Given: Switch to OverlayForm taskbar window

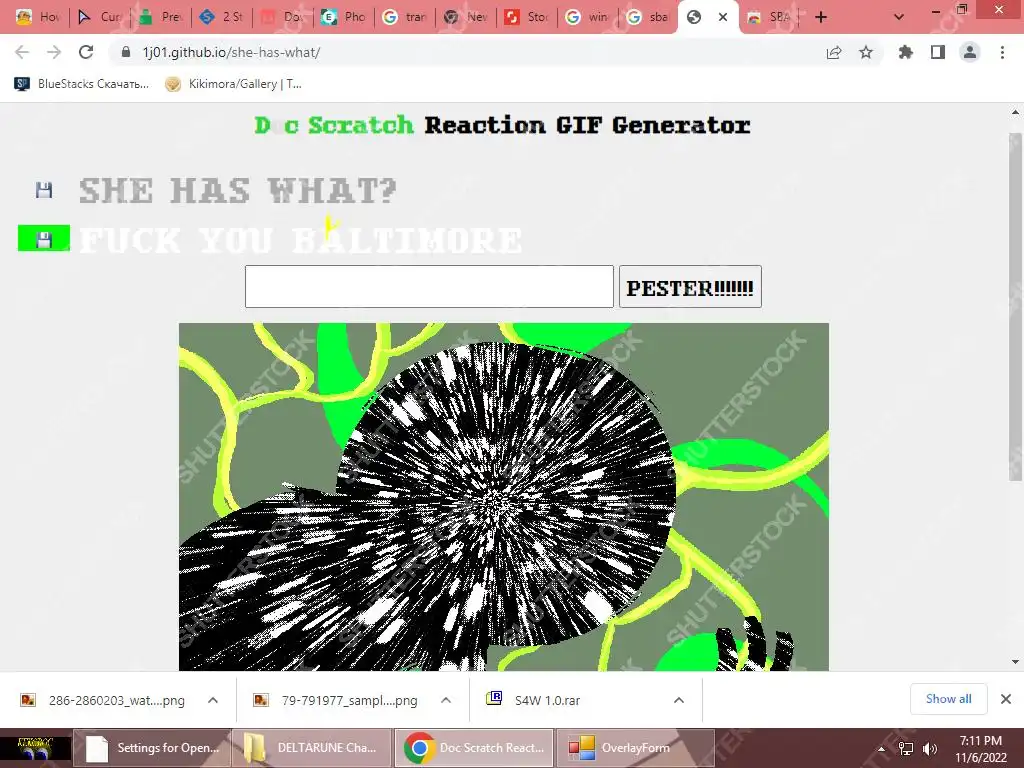Looking at the screenshot, I should pos(634,748).
